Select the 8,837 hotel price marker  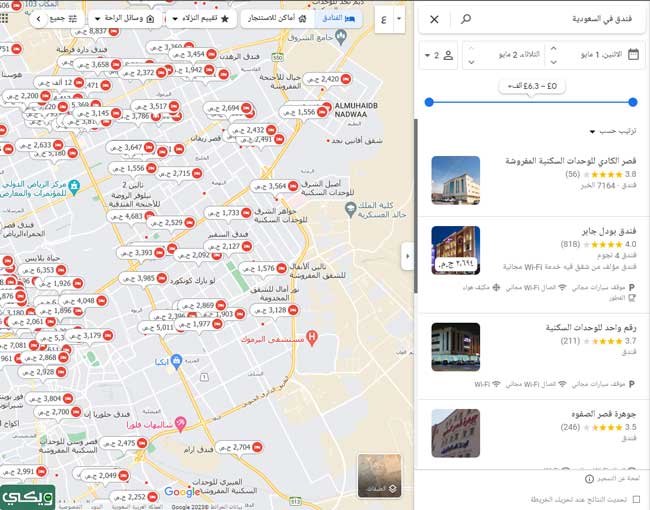pyautogui.click(x=95, y=32)
